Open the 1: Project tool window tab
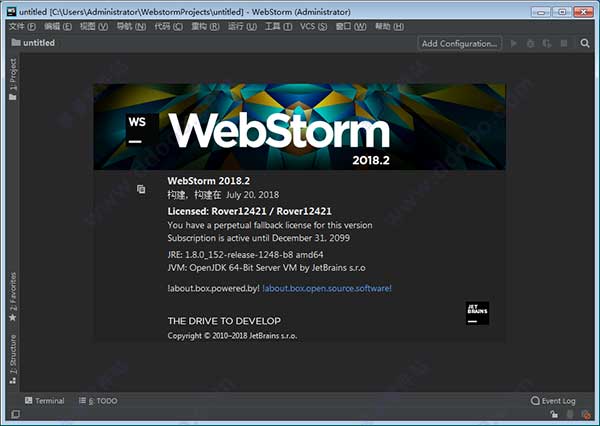600x426 pixels. 13,79
